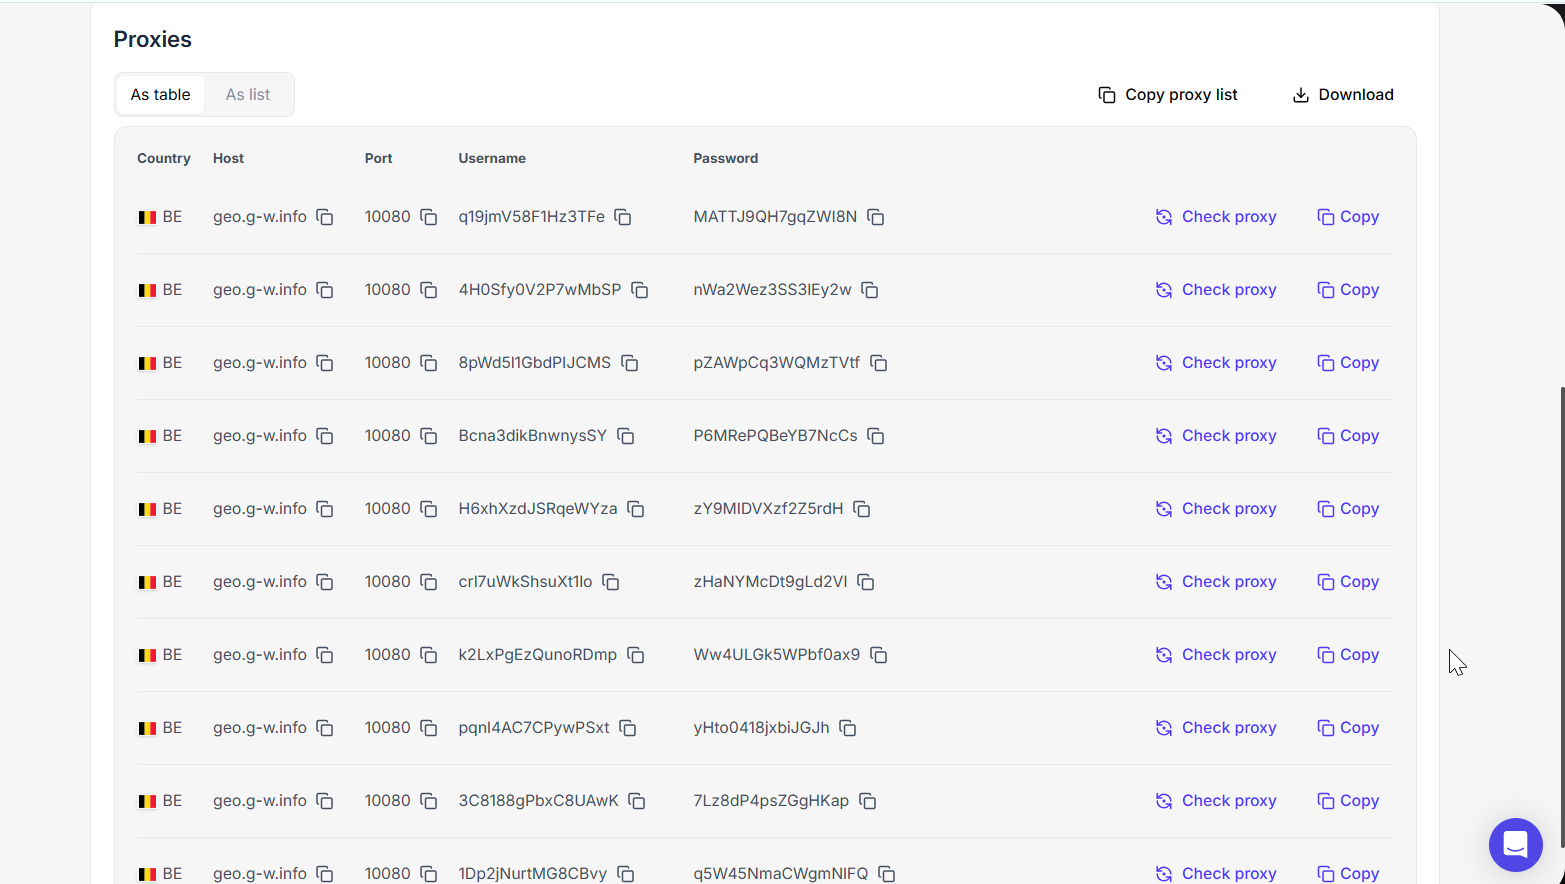This screenshot has height=884, width=1565.
Task: Click the page vertical scrollbar
Action: click(1561, 600)
